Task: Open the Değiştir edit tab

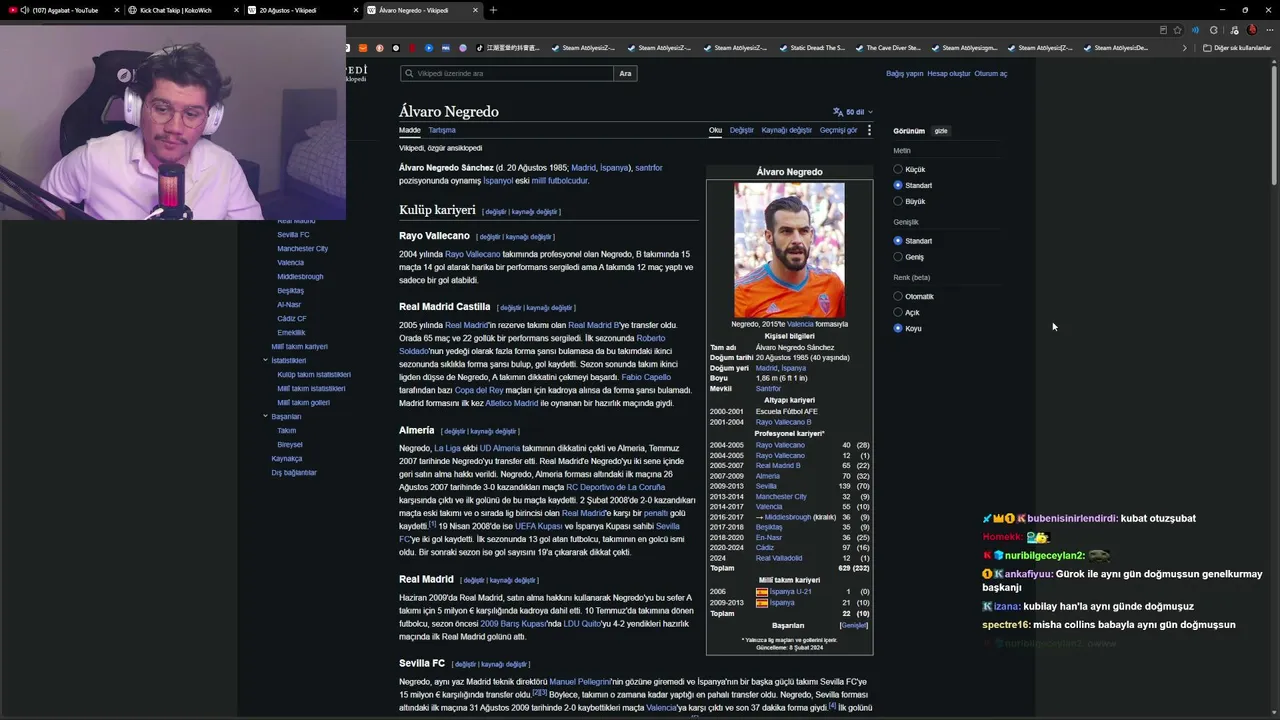Action: point(742,130)
